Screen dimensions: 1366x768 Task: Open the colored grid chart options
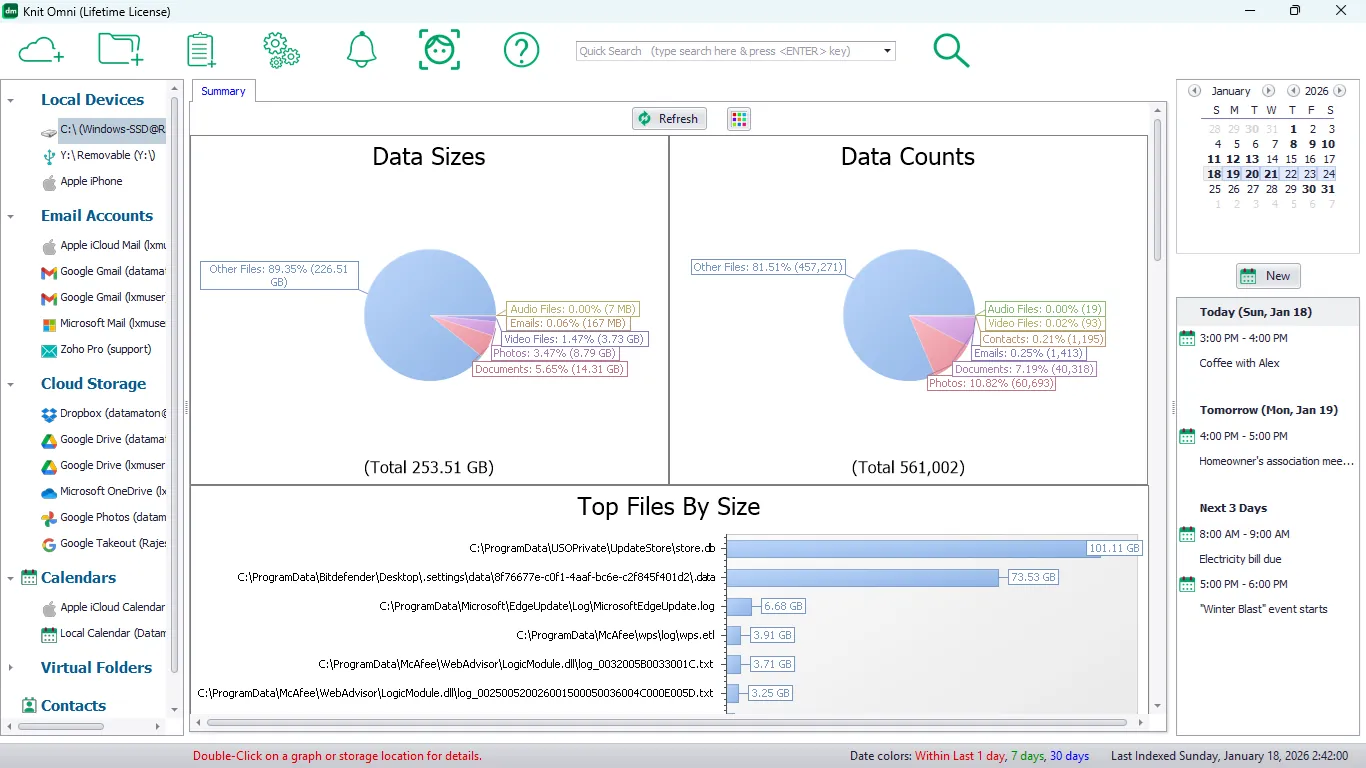coord(738,118)
